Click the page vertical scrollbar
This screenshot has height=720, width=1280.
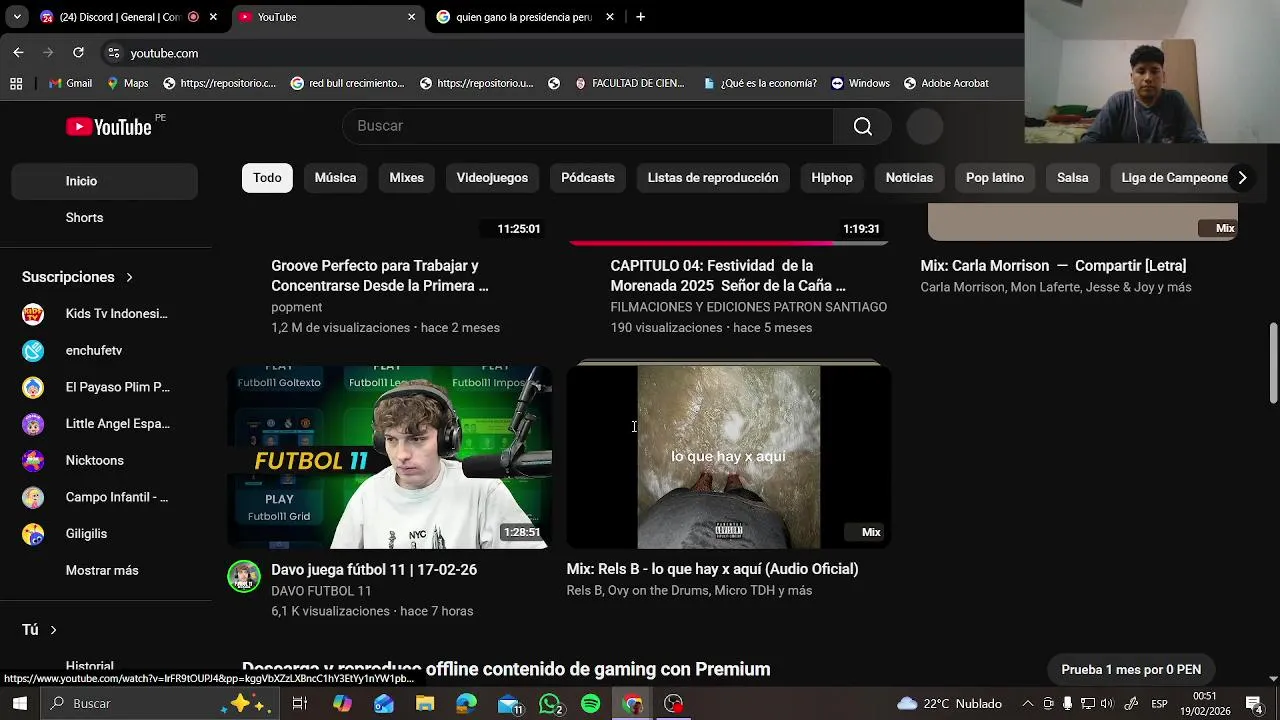(1273, 363)
